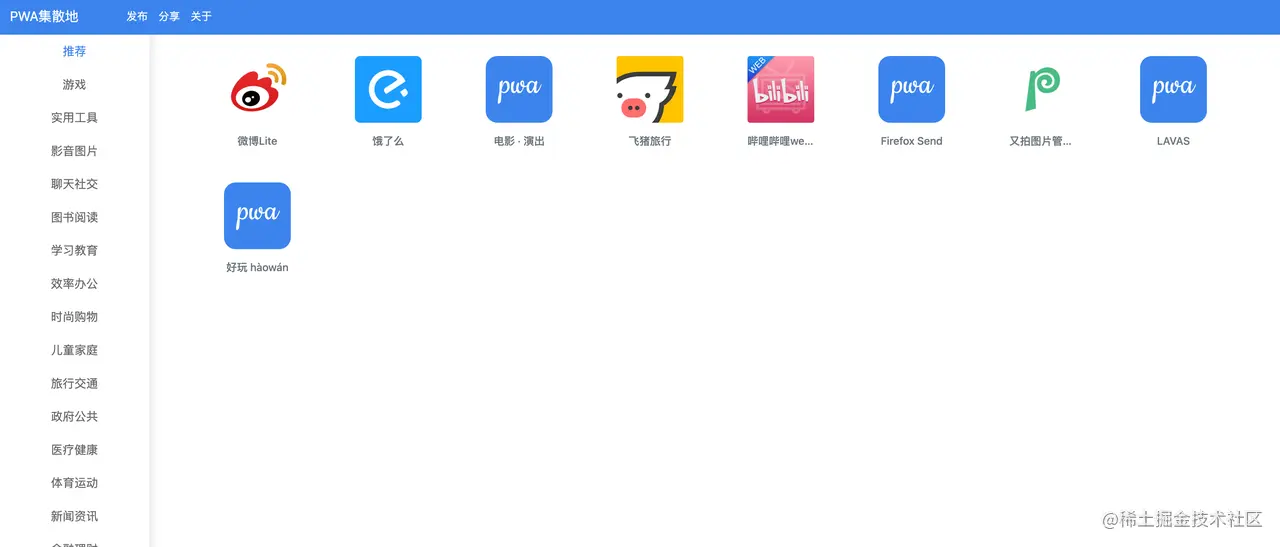
Task: Select the 效率办公 category
Action: pyautogui.click(x=74, y=284)
